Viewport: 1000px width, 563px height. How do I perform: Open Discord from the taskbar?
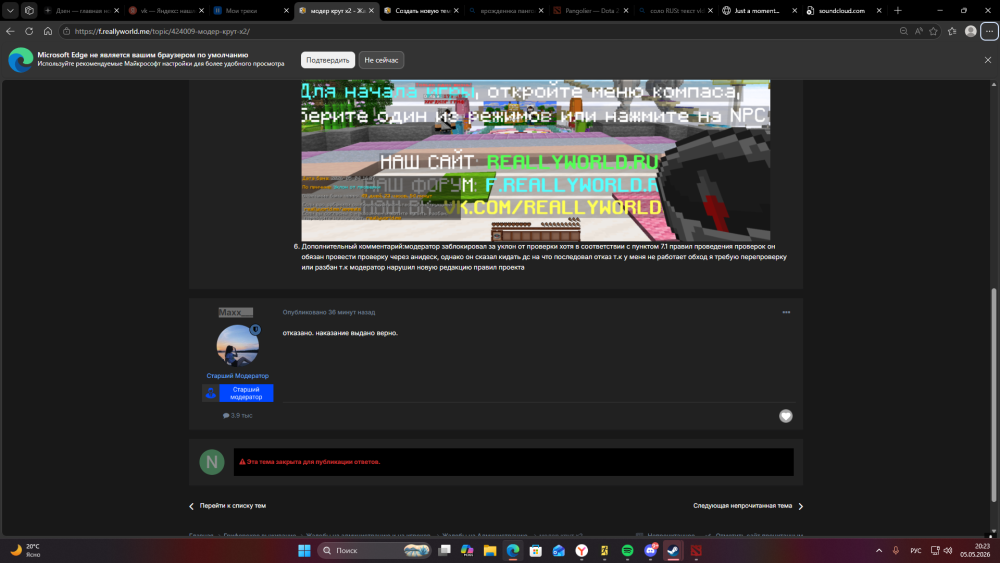tap(651, 550)
